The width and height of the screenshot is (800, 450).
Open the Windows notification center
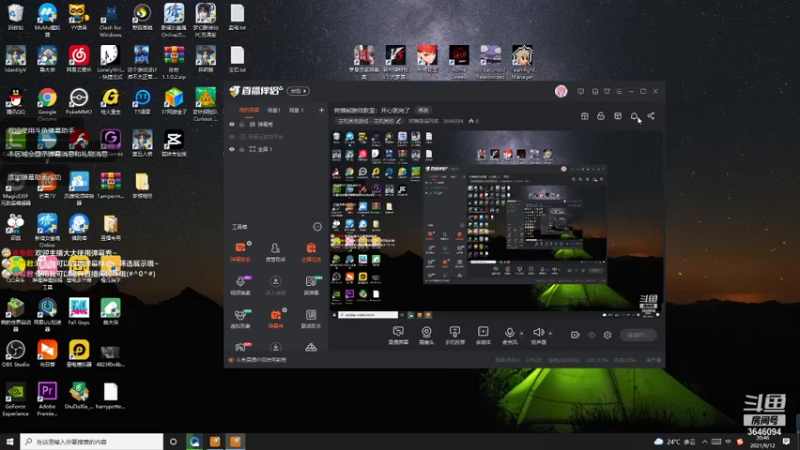click(x=786, y=441)
